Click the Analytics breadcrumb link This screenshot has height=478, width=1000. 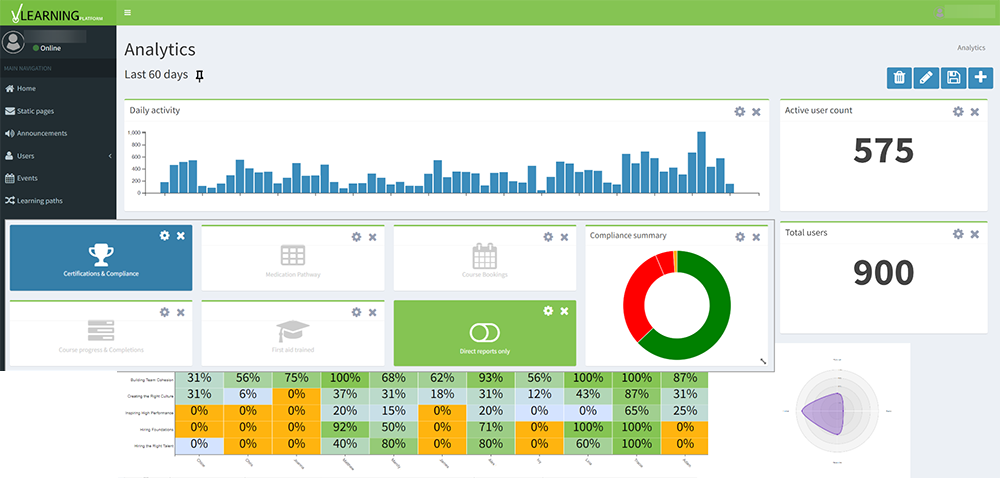click(971, 48)
